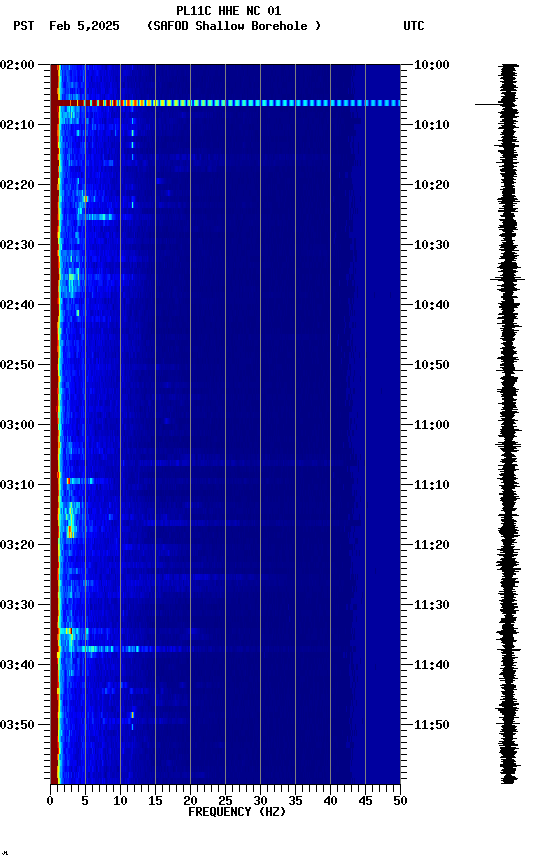This screenshot has width=552, height=864.
Task: Click the SAFOD Shallow Borehole label
Action: click(234, 26)
